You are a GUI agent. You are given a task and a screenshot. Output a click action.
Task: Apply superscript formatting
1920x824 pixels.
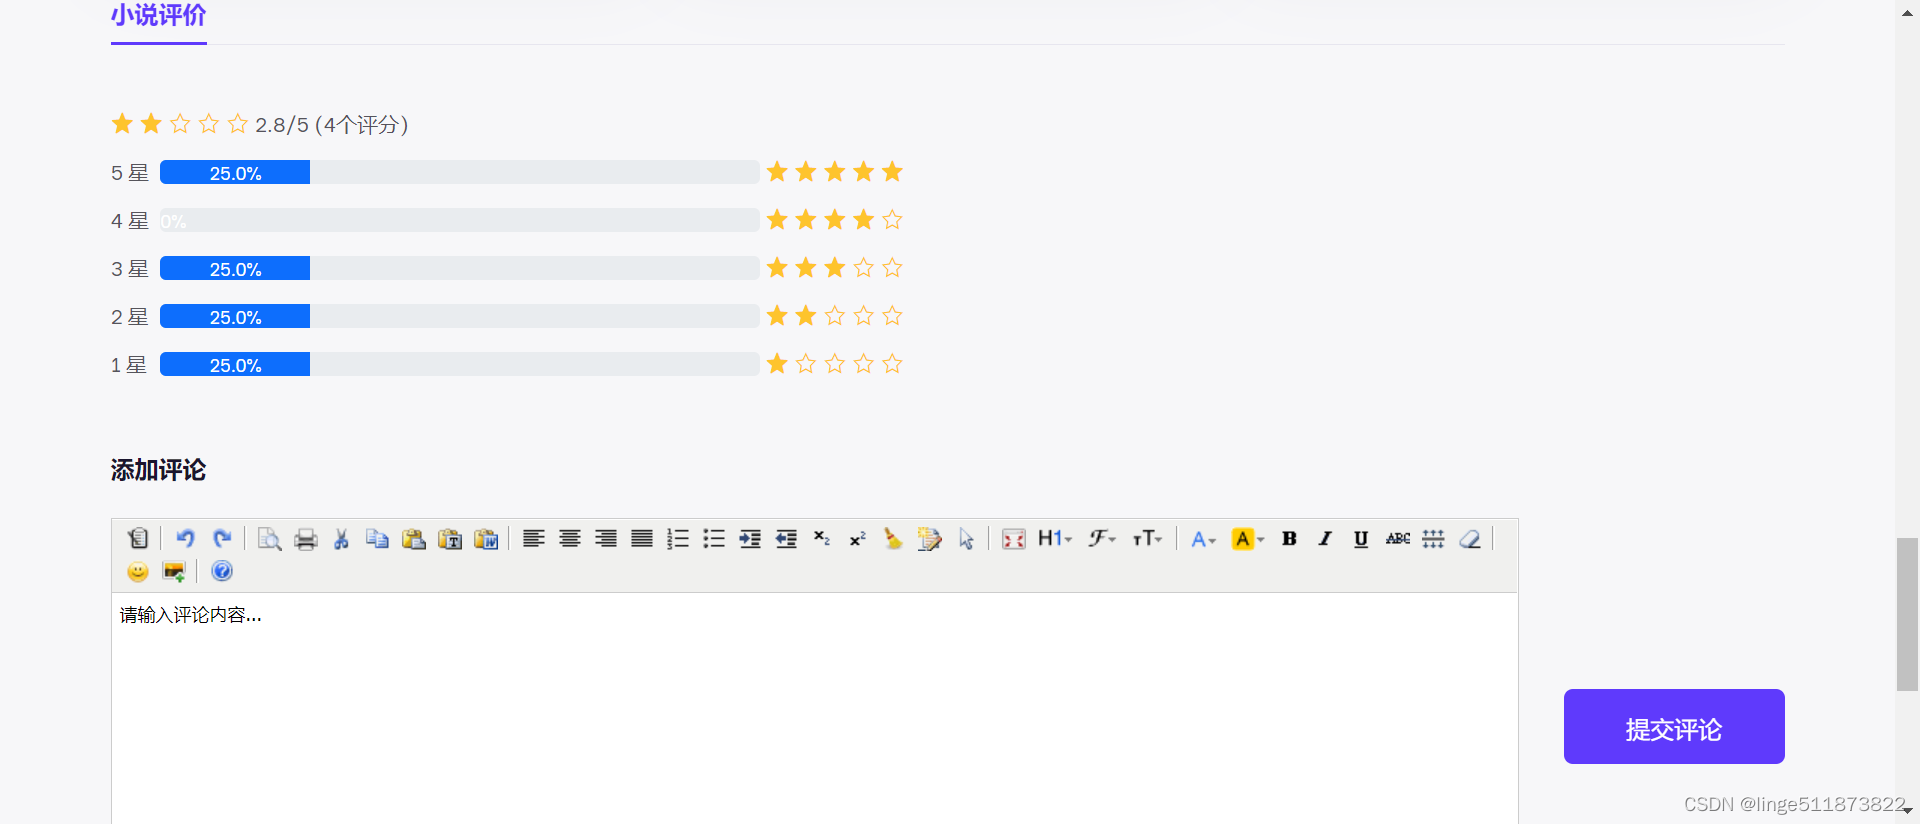[x=858, y=539]
